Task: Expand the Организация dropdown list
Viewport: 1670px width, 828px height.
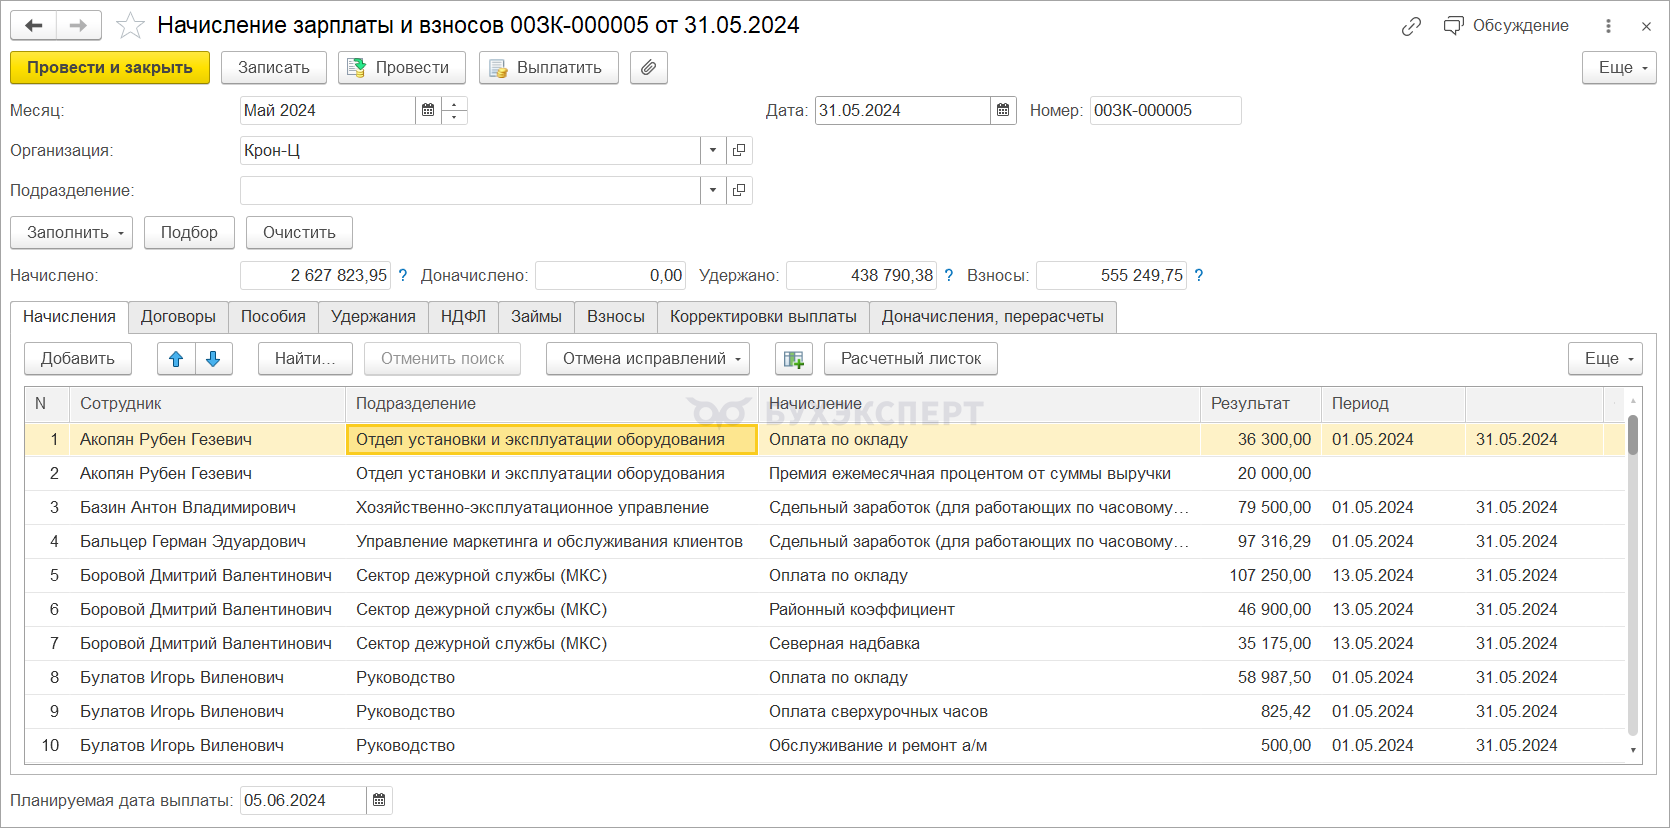Action: click(712, 151)
